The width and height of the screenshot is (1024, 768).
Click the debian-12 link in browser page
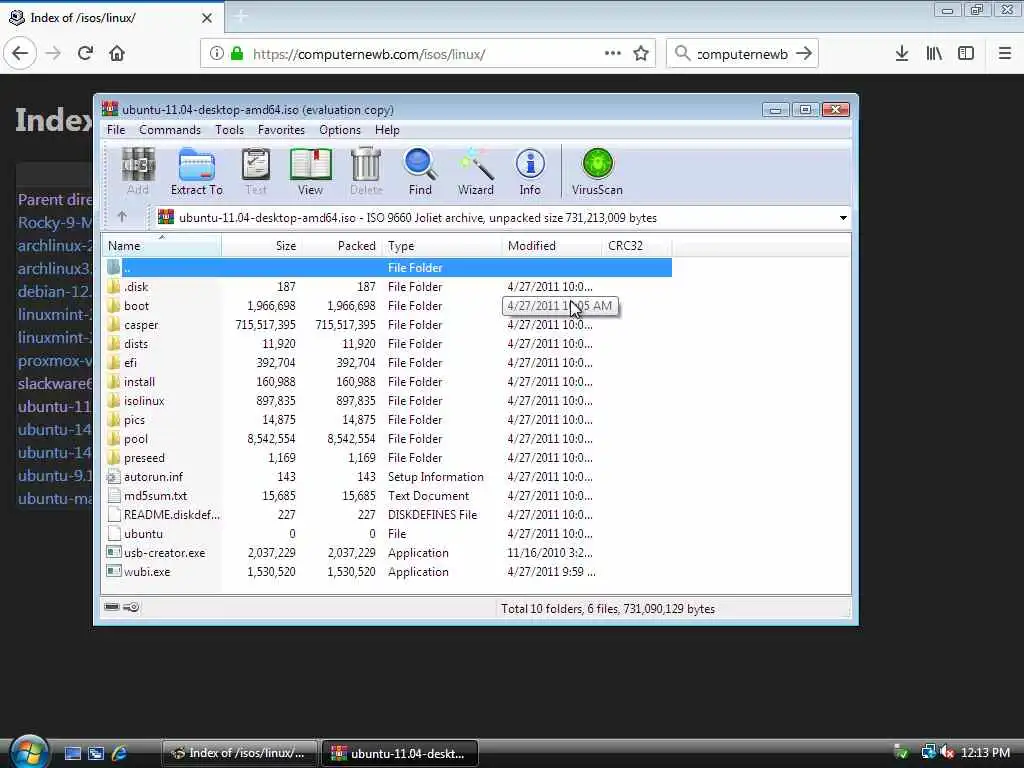[55, 292]
